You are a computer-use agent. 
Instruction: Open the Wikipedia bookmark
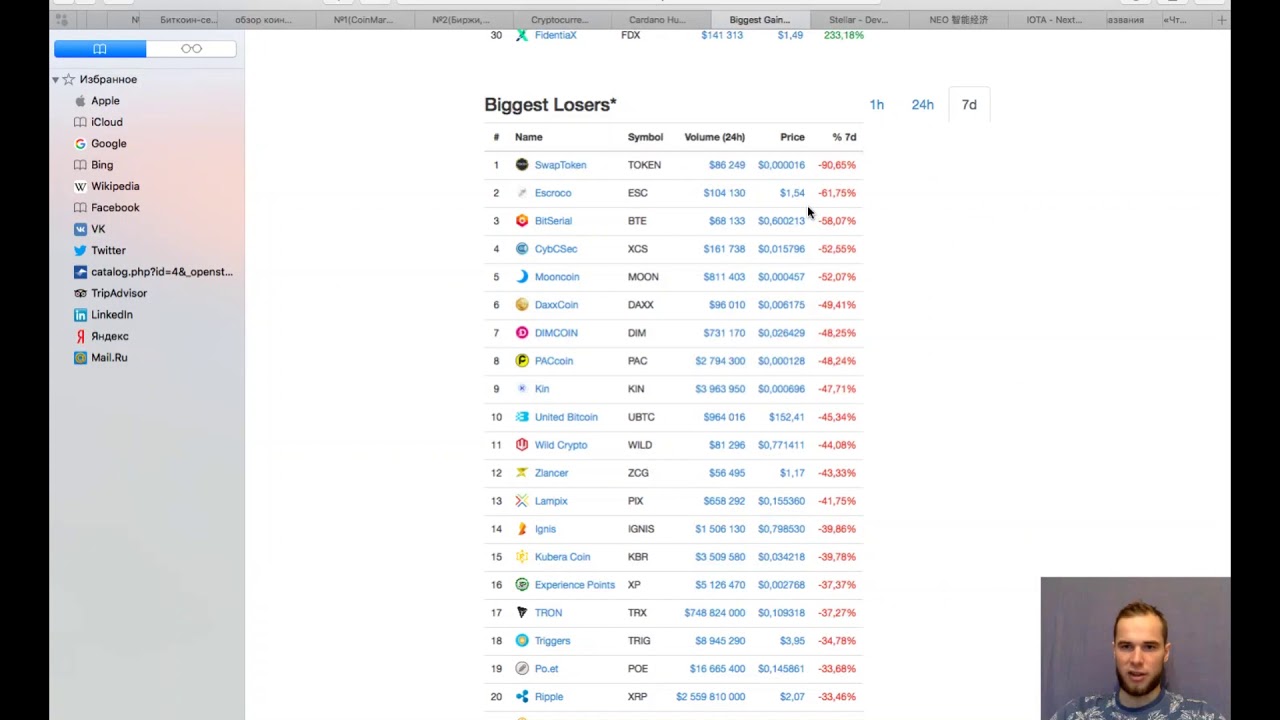[115, 186]
